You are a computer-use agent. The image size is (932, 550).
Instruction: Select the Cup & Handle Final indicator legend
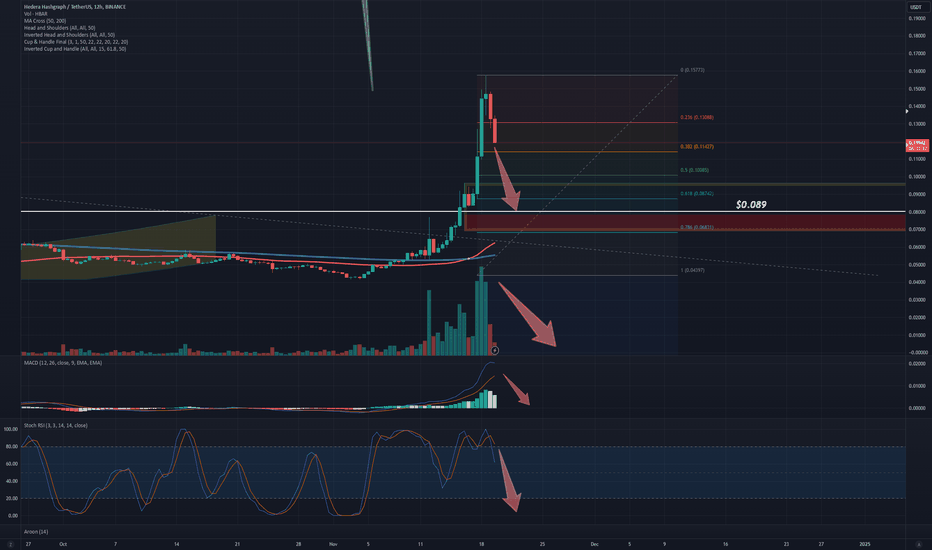click(x=76, y=42)
